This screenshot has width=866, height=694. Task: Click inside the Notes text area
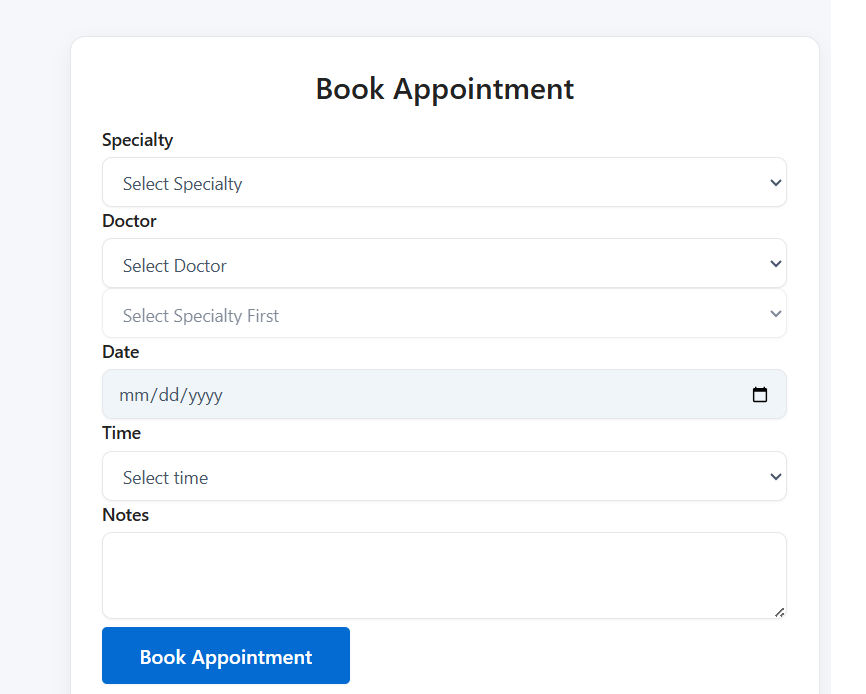click(x=444, y=575)
